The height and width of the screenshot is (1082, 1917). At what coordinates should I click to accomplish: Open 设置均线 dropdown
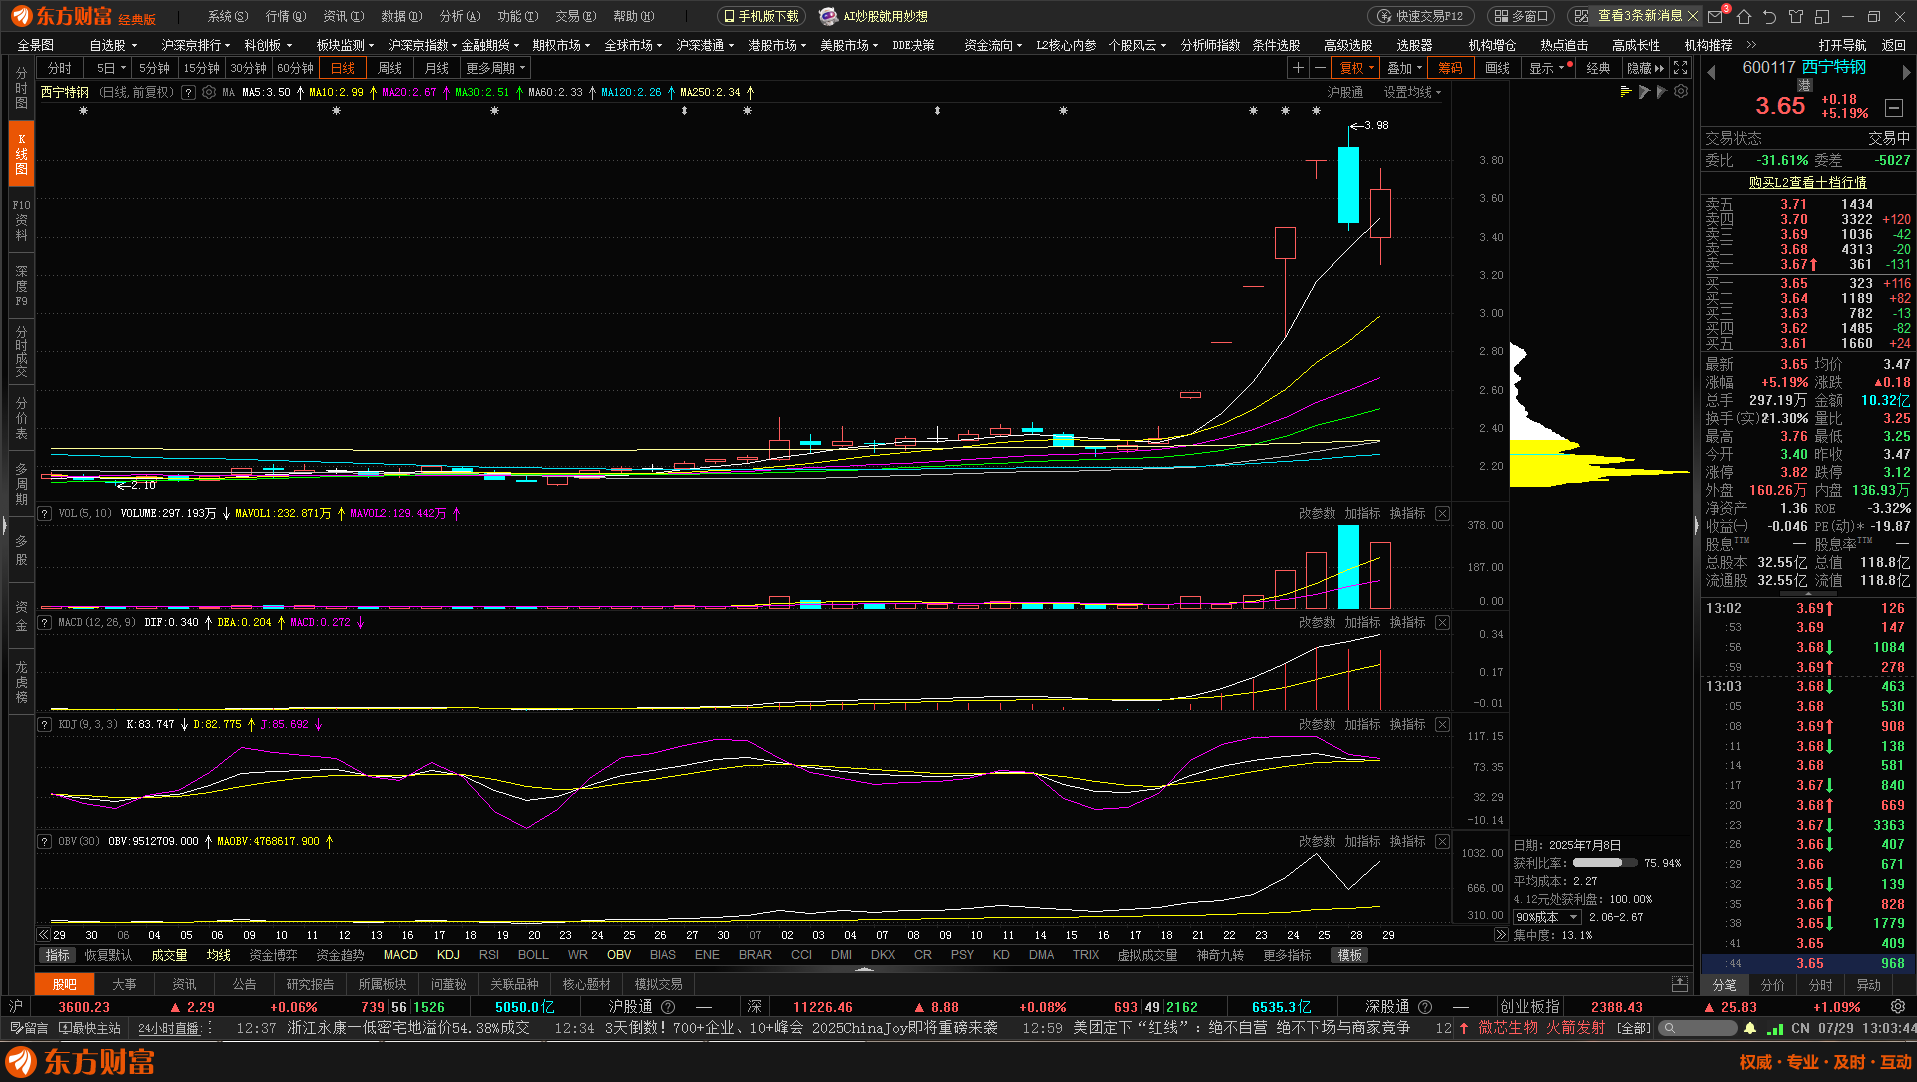pyautogui.click(x=1413, y=92)
